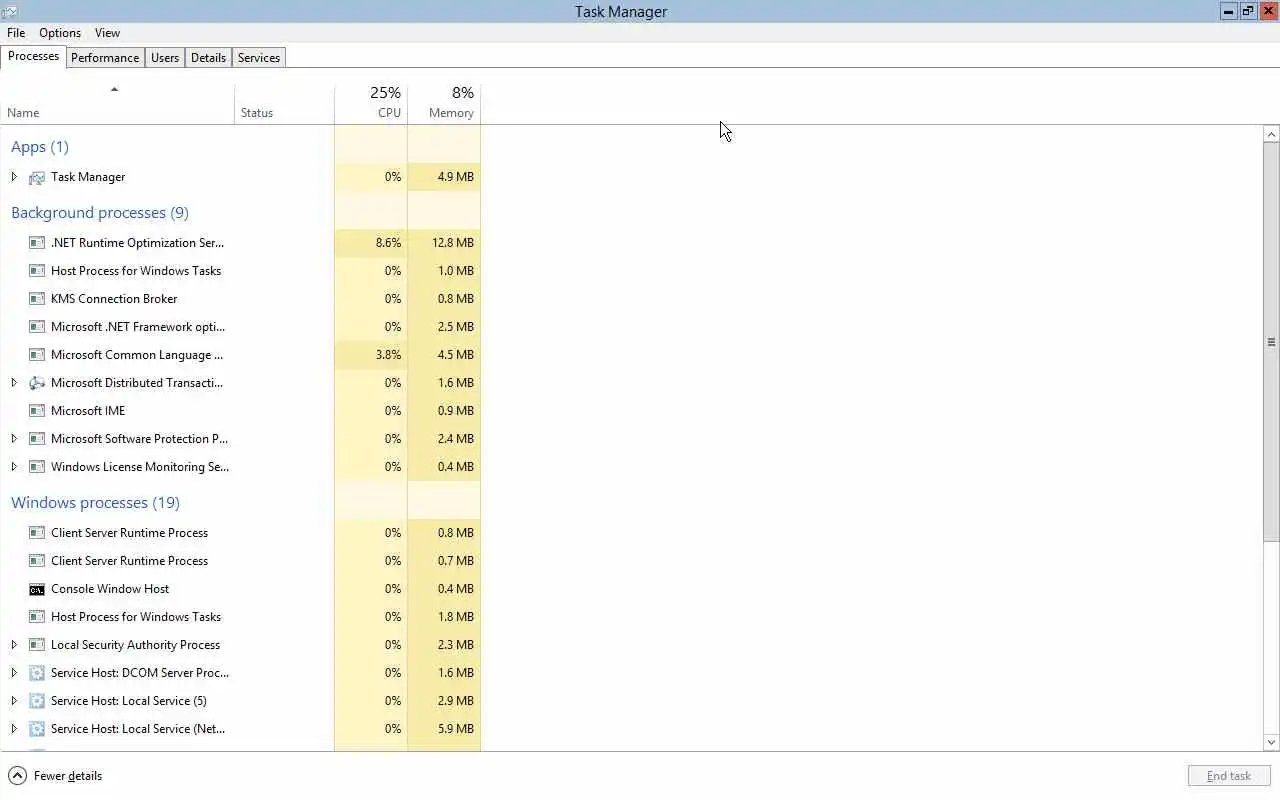
Task: Click the icon beside KMS Connection Broker
Action: pyautogui.click(x=37, y=299)
